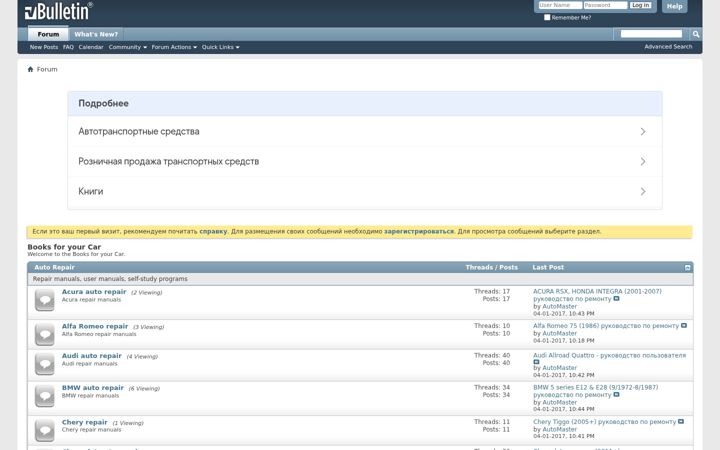Open New Posts in the navbar
This screenshot has height=450, width=720.
click(44, 47)
